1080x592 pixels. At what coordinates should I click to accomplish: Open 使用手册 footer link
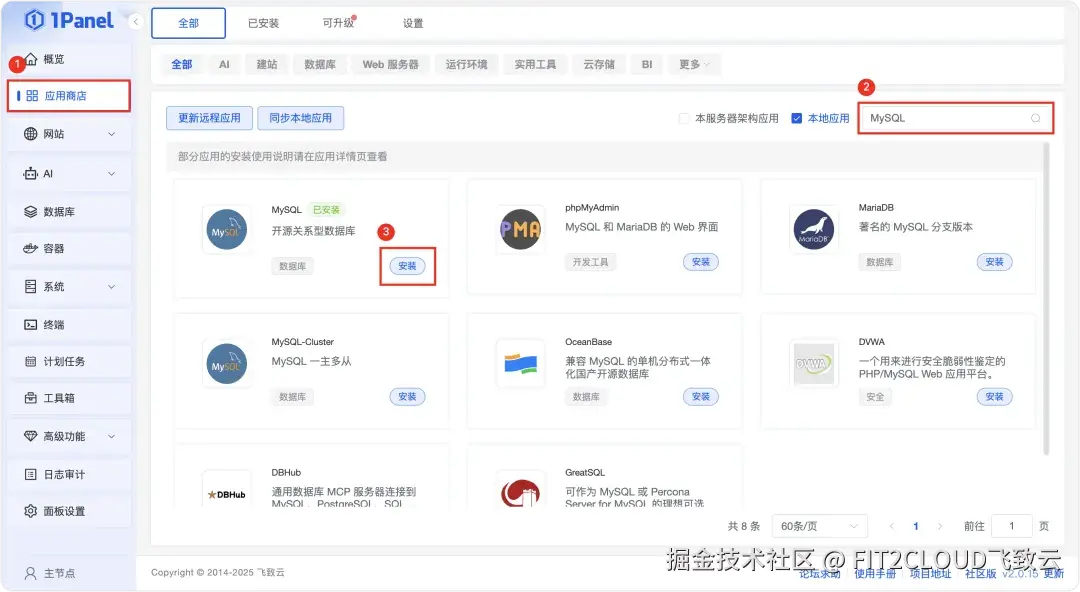(875, 573)
